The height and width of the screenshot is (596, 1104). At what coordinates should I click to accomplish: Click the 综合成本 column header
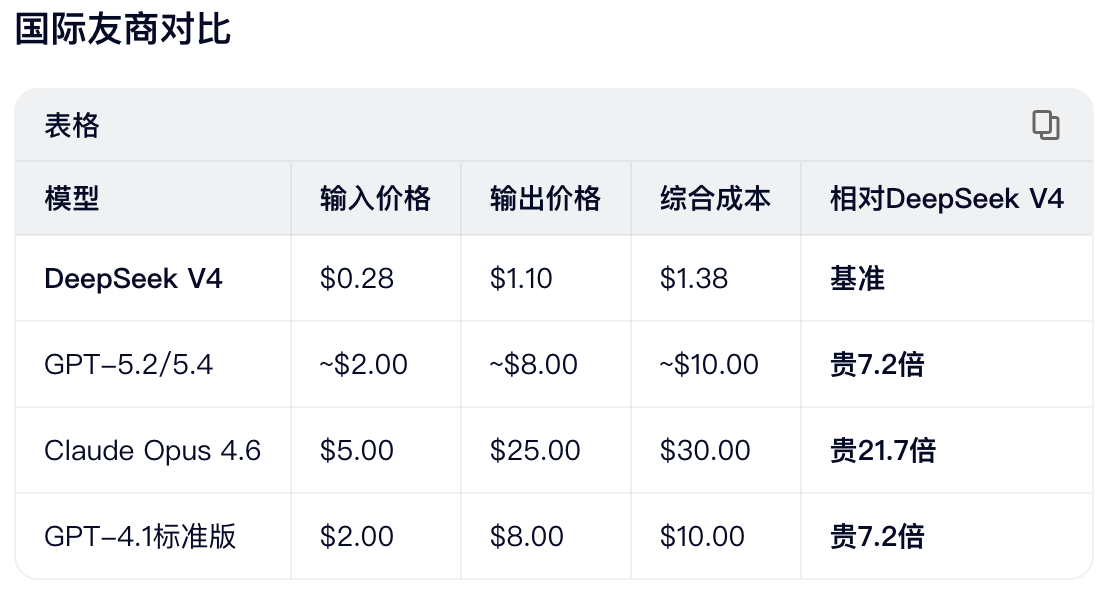[716, 198]
